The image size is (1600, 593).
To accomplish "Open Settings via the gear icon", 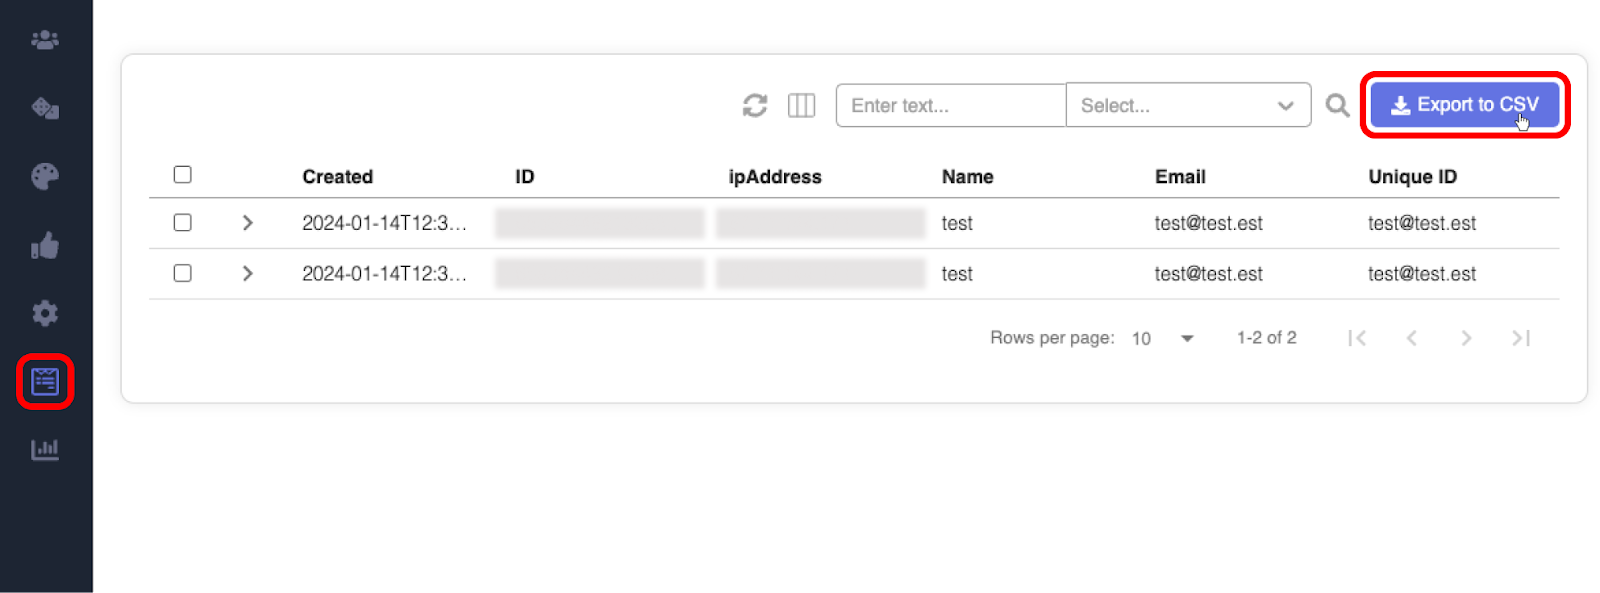I will click(x=44, y=313).
